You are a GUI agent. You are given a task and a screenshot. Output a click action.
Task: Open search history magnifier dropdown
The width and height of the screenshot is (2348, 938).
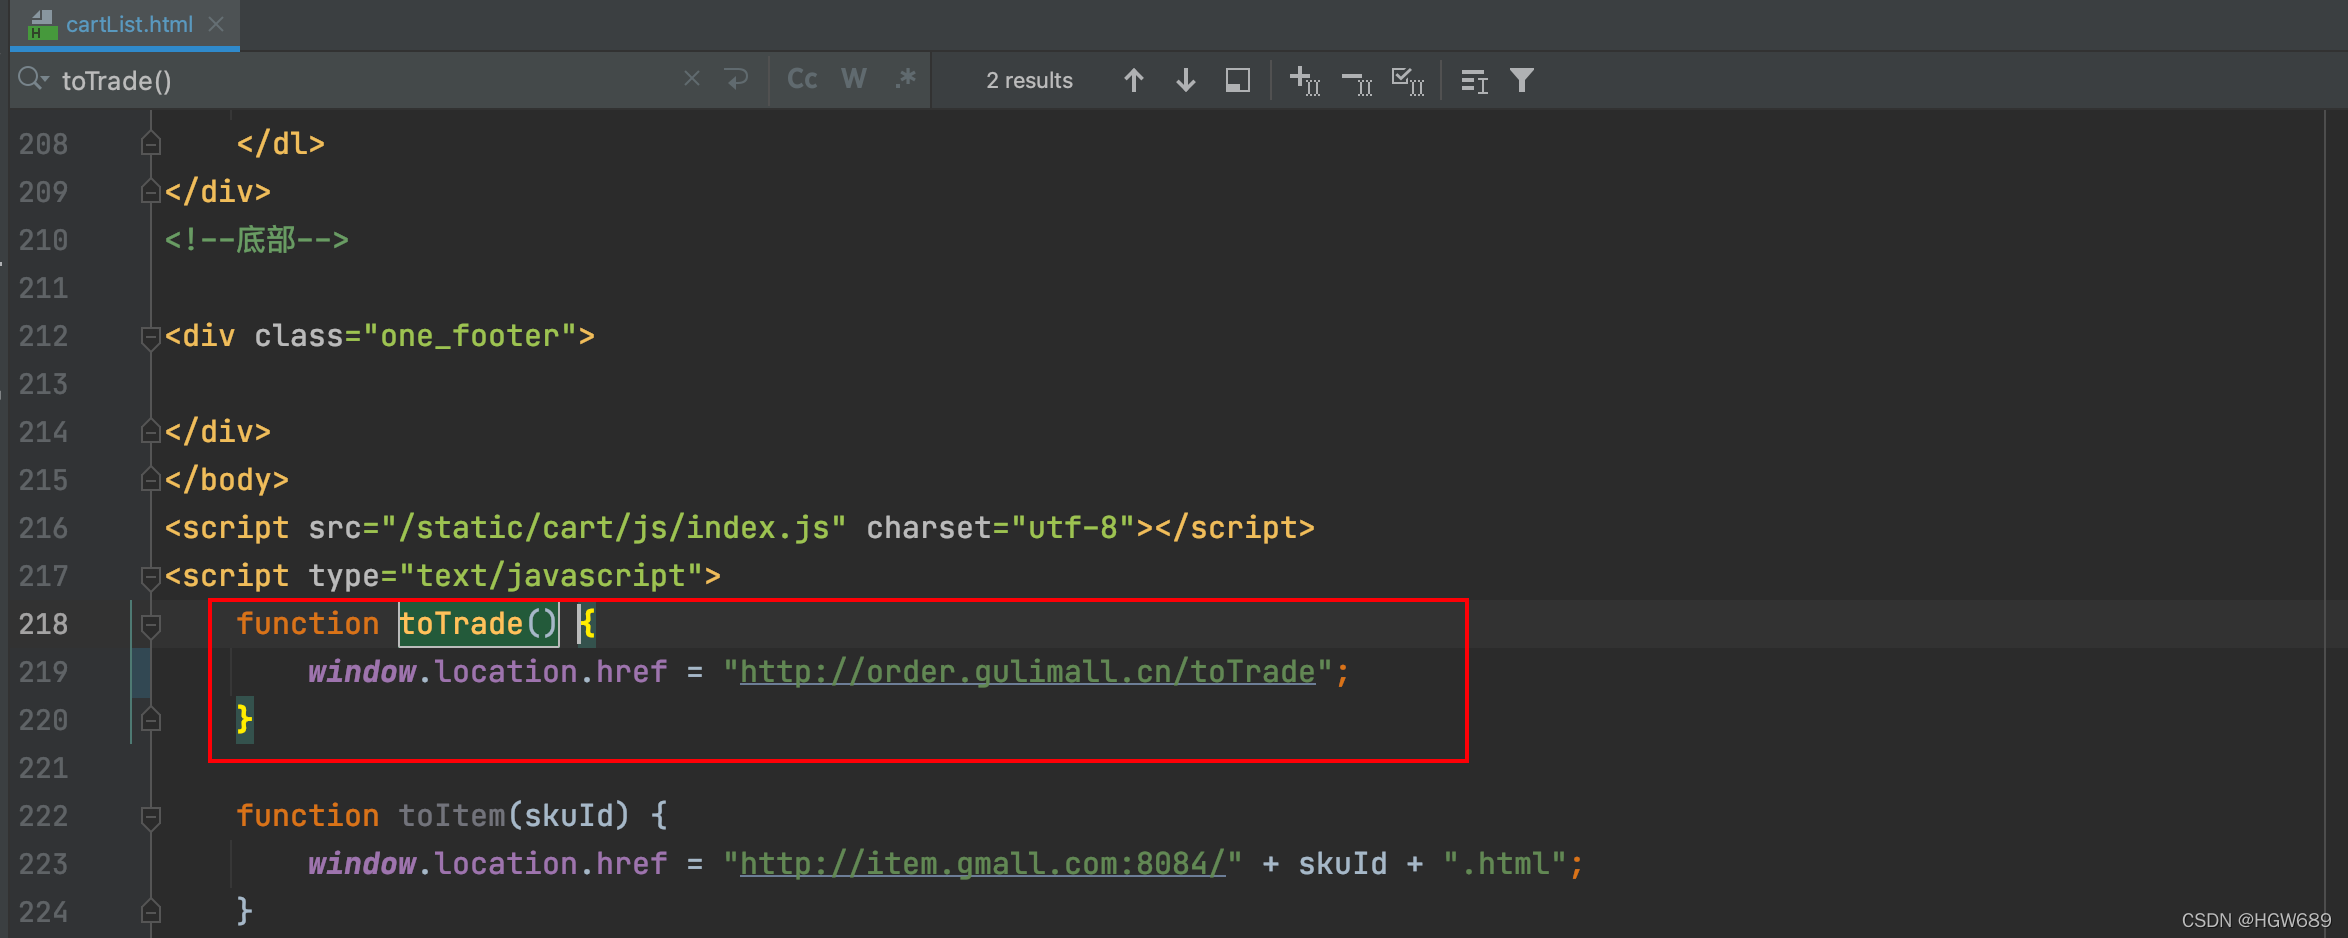pyautogui.click(x=33, y=80)
